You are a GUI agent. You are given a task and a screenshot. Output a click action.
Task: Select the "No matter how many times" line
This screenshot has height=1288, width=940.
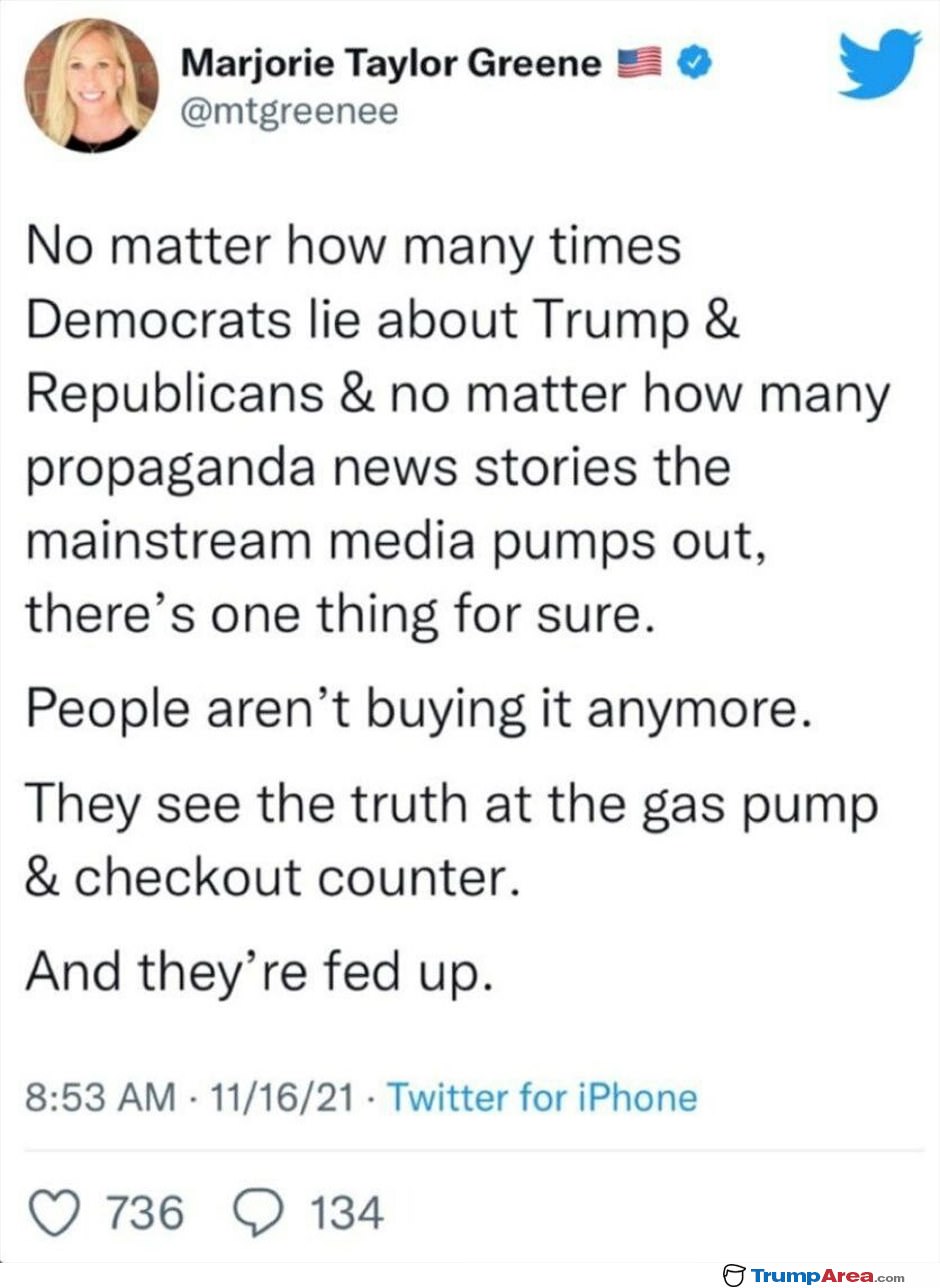353,247
